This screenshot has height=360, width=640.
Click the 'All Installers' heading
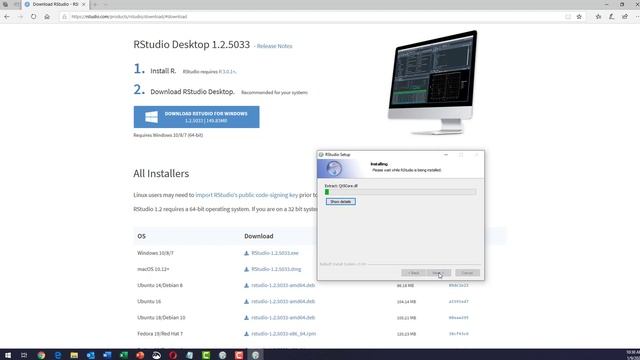[x=161, y=173]
